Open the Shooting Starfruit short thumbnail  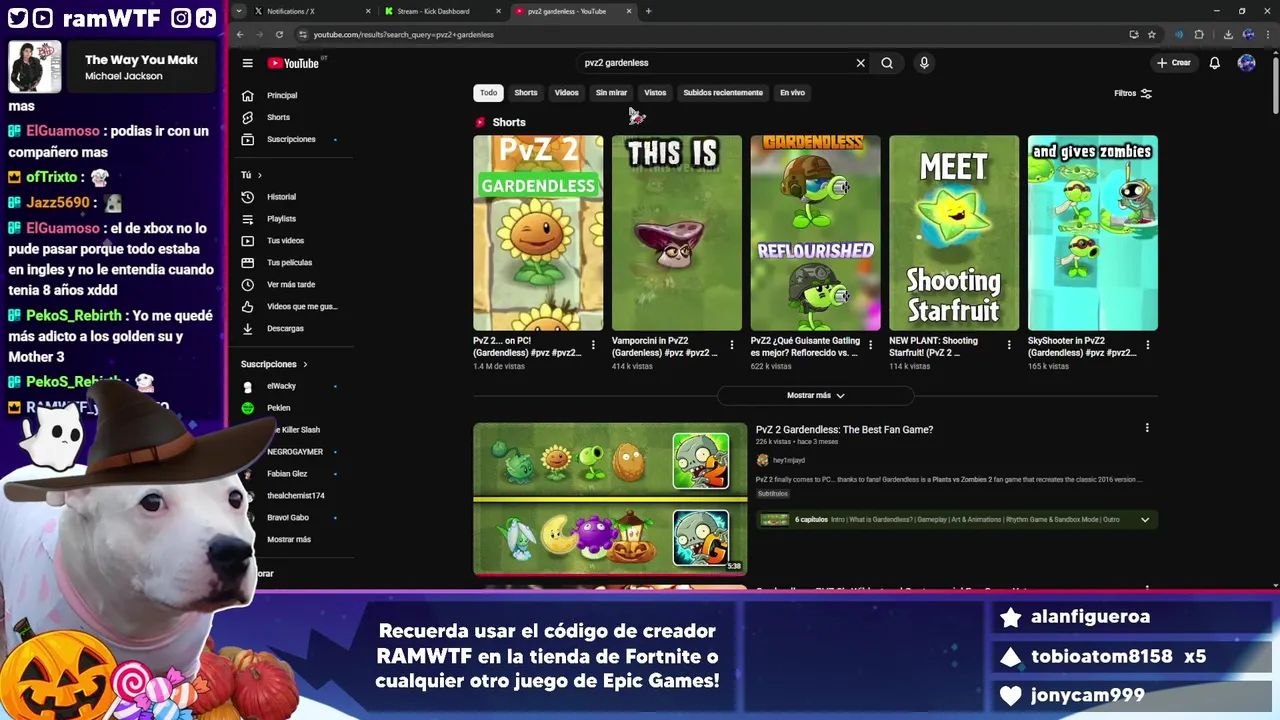954,233
